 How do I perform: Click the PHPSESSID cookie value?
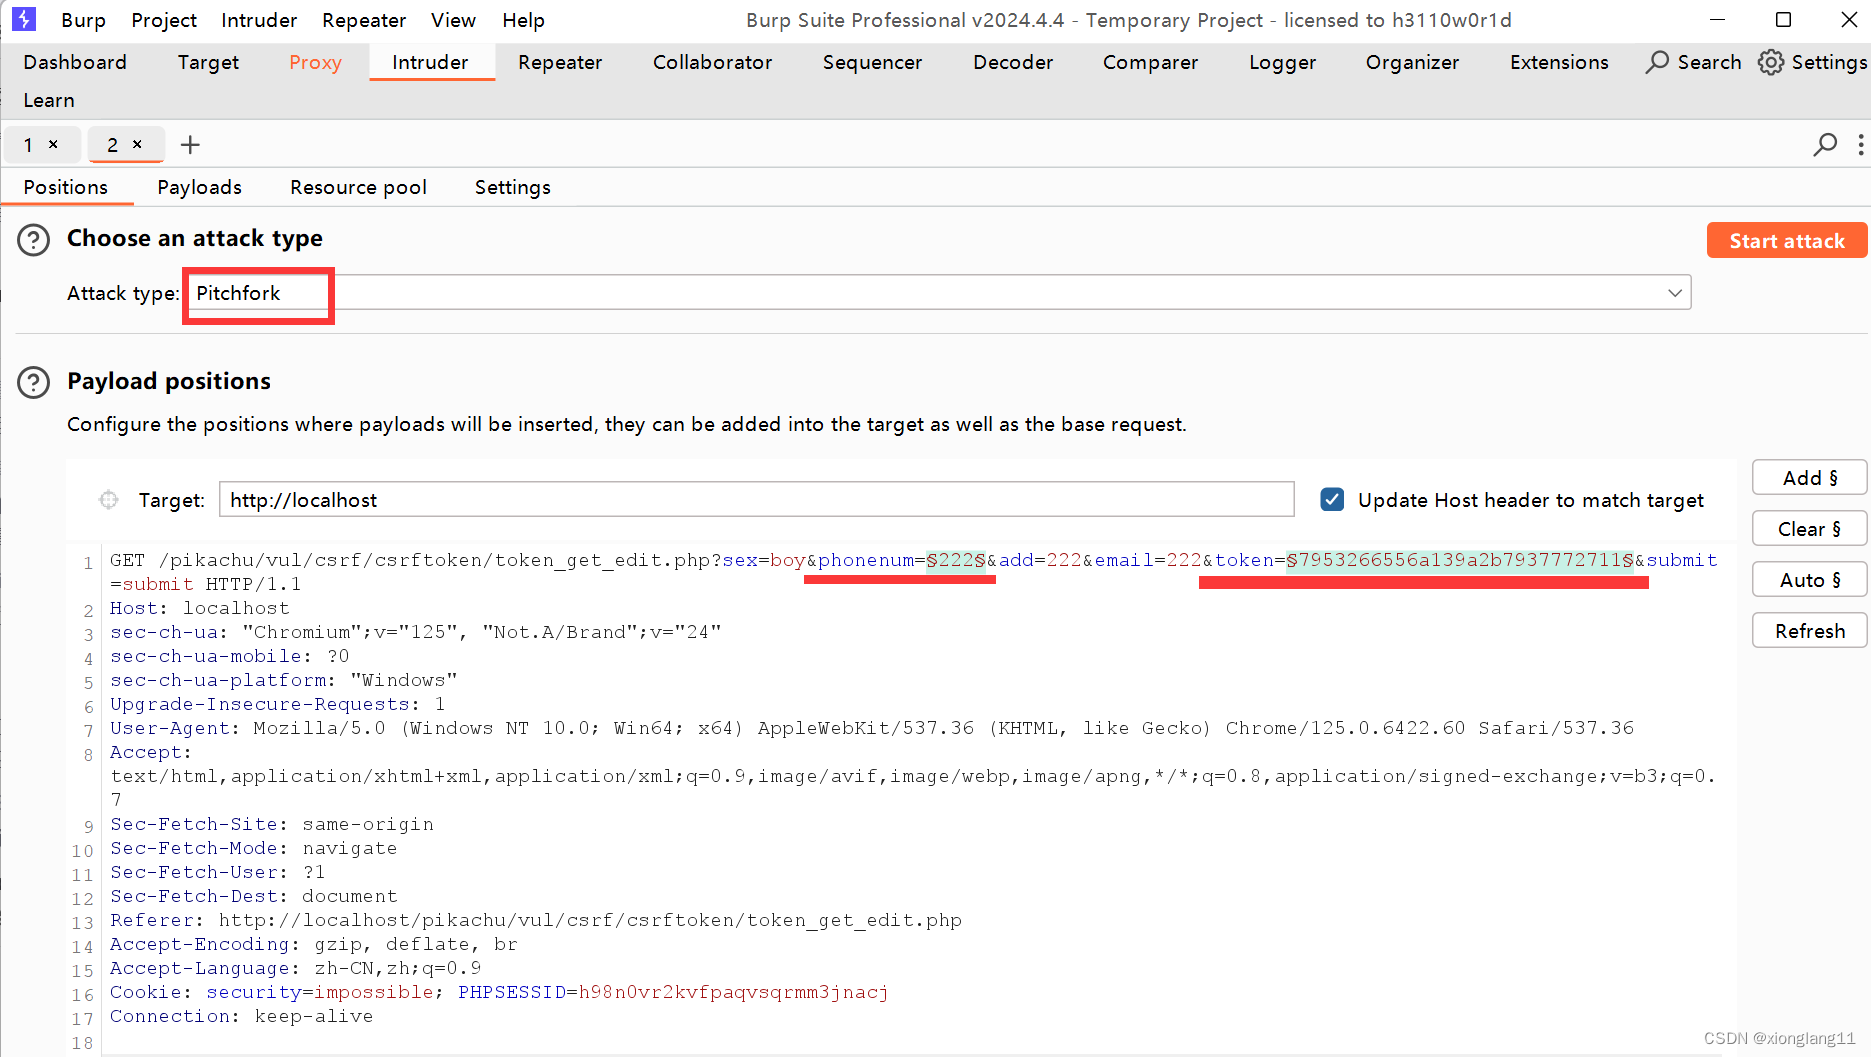point(733,992)
